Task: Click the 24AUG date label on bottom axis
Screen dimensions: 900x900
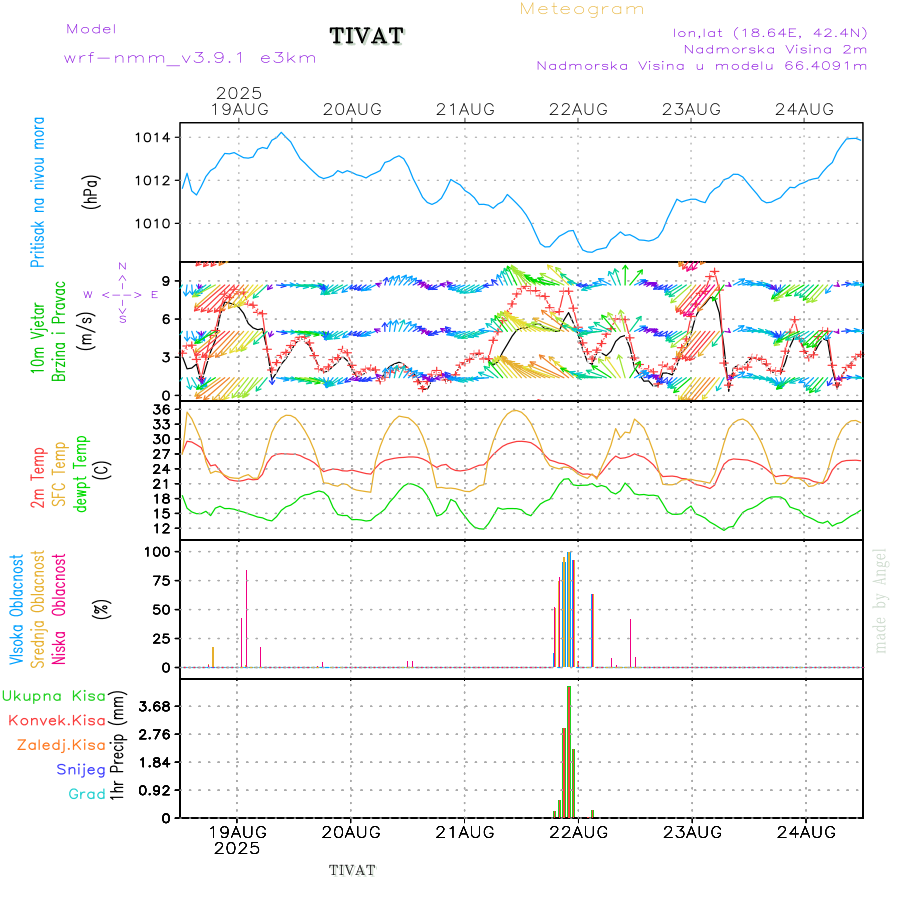Action: pos(805,832)
